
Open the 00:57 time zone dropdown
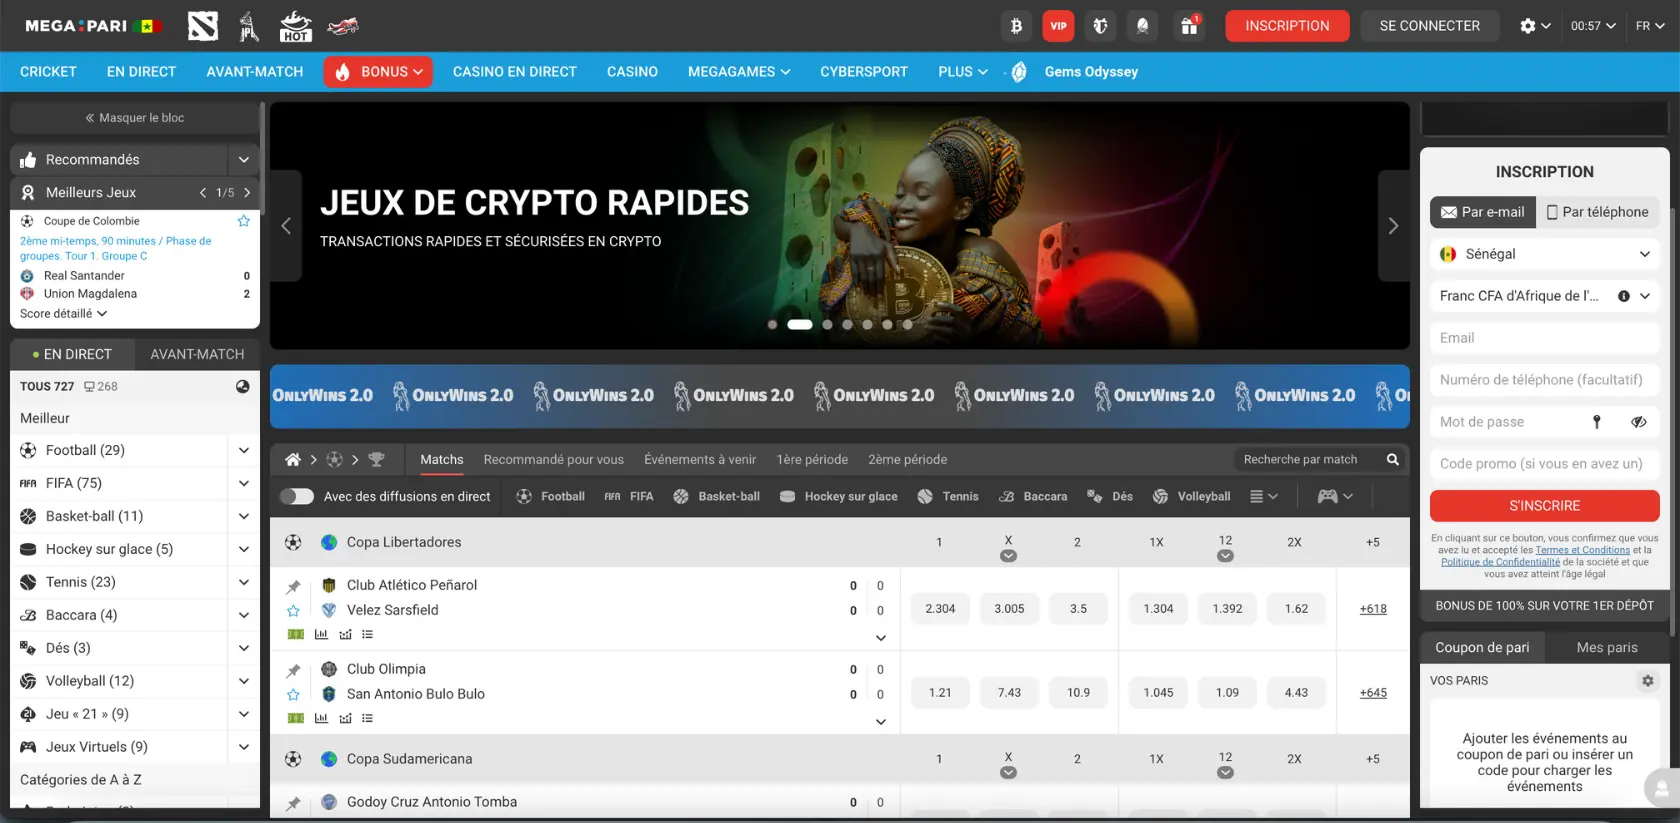coord(1593,26)
